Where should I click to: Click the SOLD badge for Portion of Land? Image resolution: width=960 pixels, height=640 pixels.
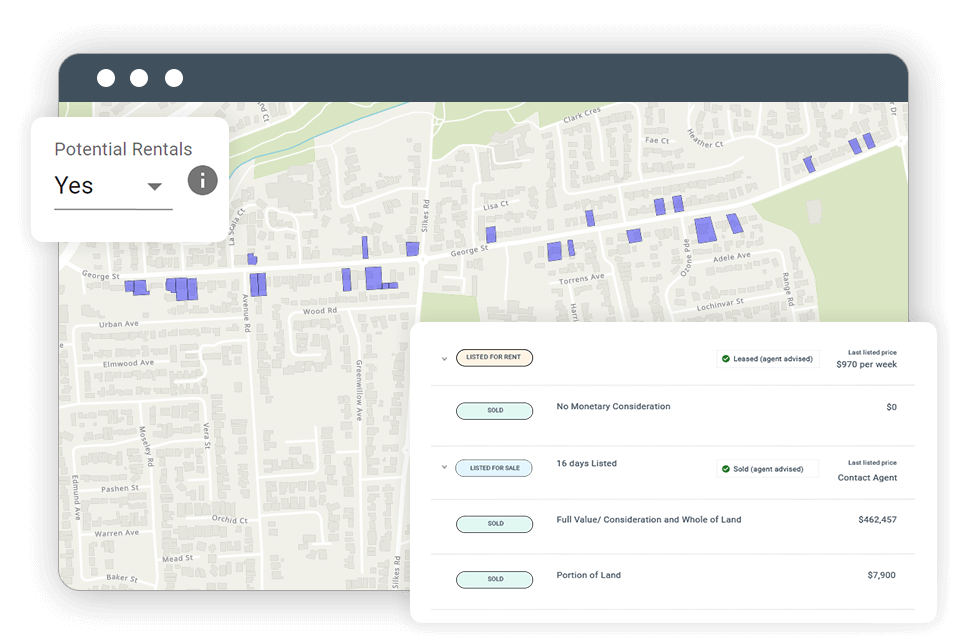pos(494,579)
